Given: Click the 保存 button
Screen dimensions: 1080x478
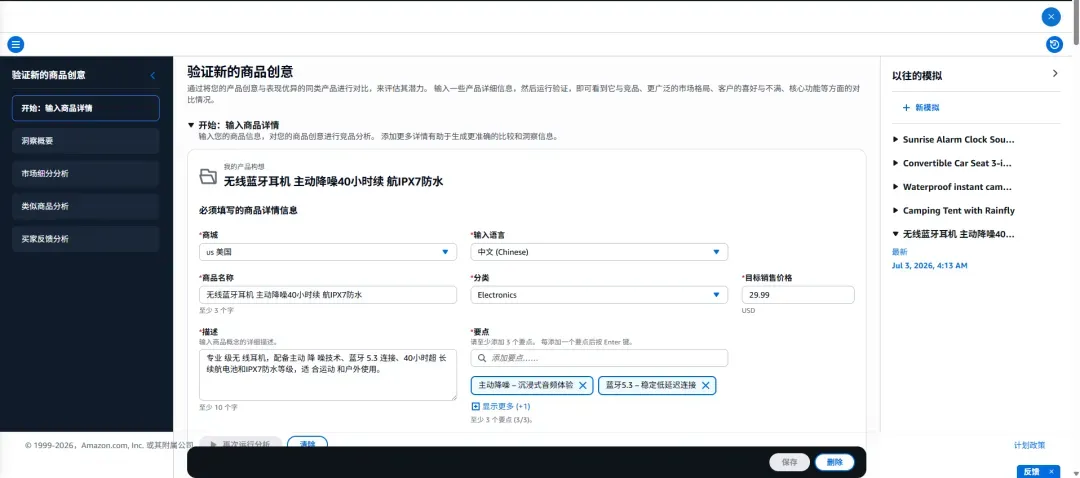Looking at the screenshot, I should (789, 462).
